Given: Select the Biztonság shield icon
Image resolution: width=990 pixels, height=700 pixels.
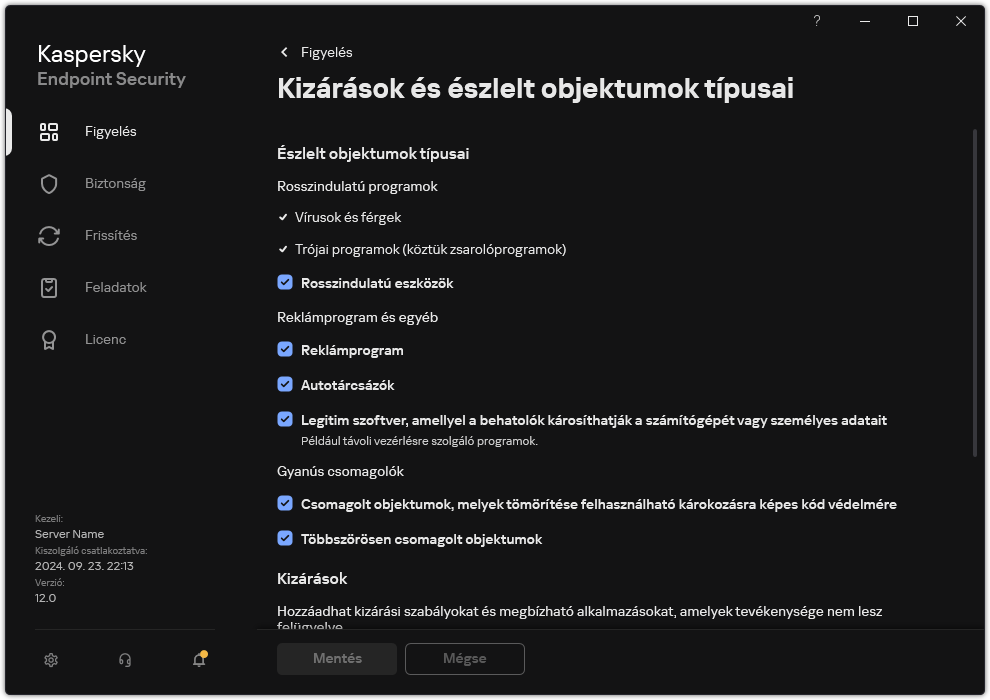Looking at the screenshot, I should tap(48, 183).
